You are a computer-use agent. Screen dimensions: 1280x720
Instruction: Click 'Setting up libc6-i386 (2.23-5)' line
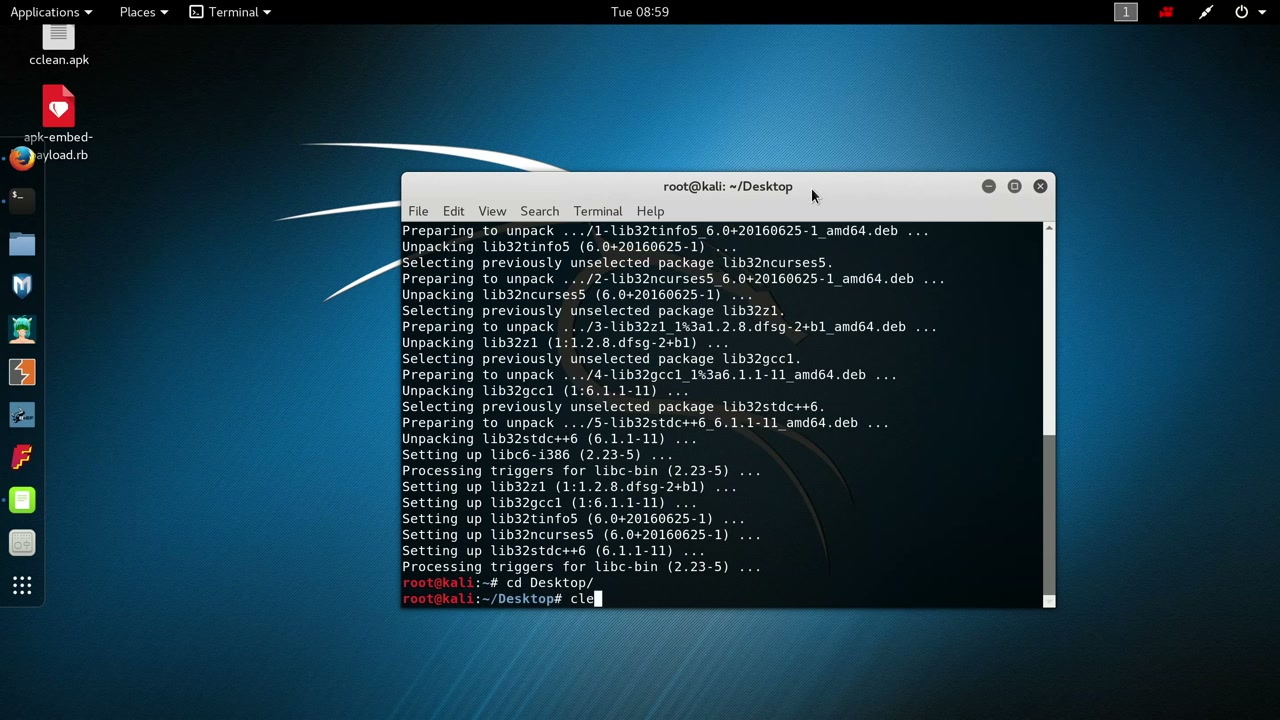point(538,455)
